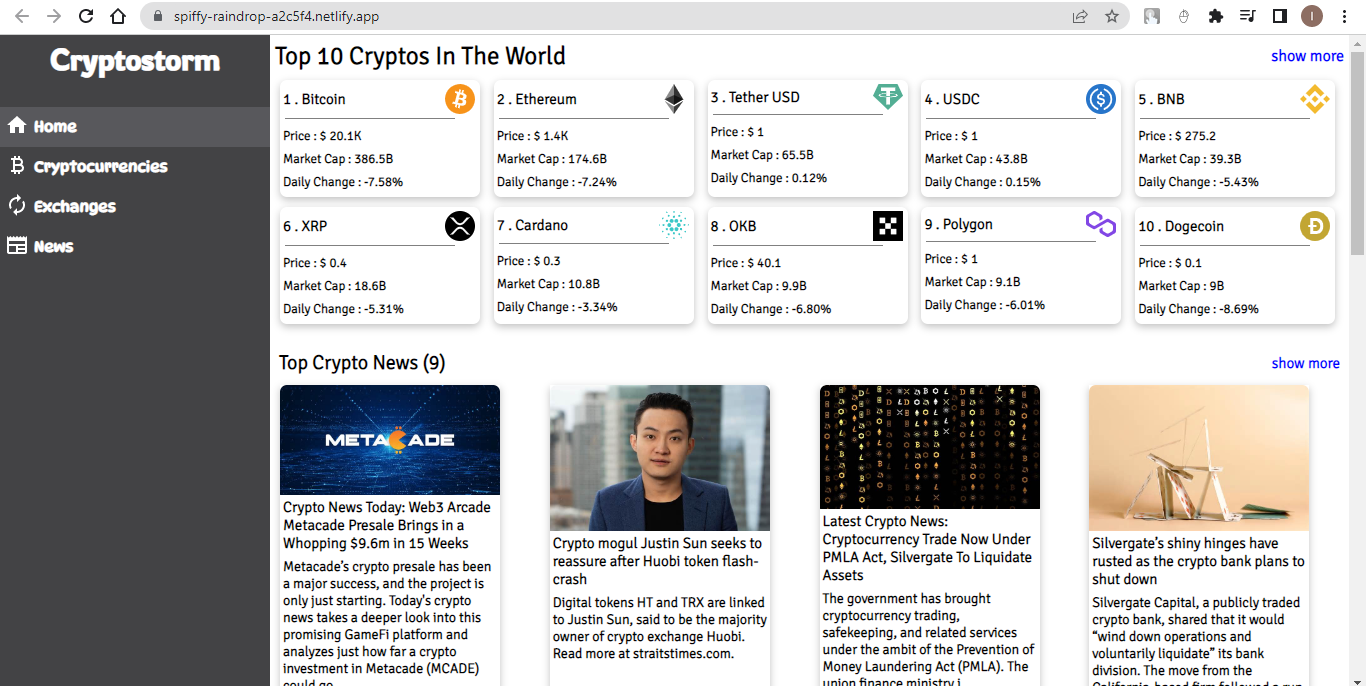Open the Justin Sun Huobi news headline
The width and height of the screenshot is (1366, 686).
tap(657, 561)
